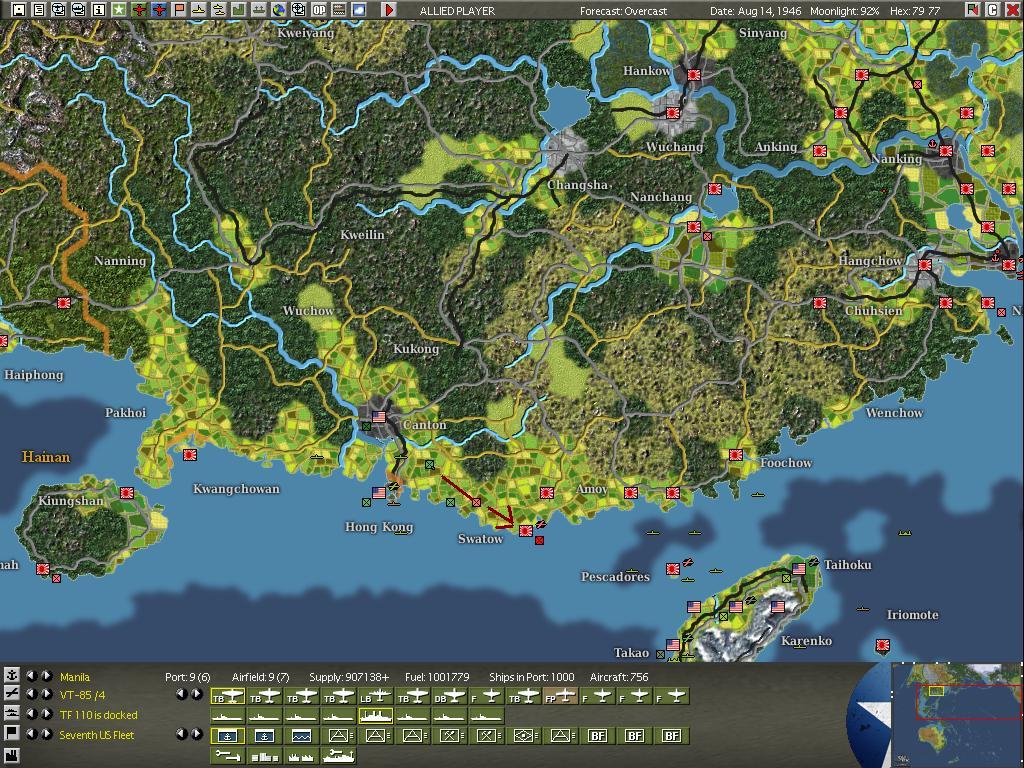
Task: Click the airplane icon beside VT-85 /4
Action: pos(11,694)
